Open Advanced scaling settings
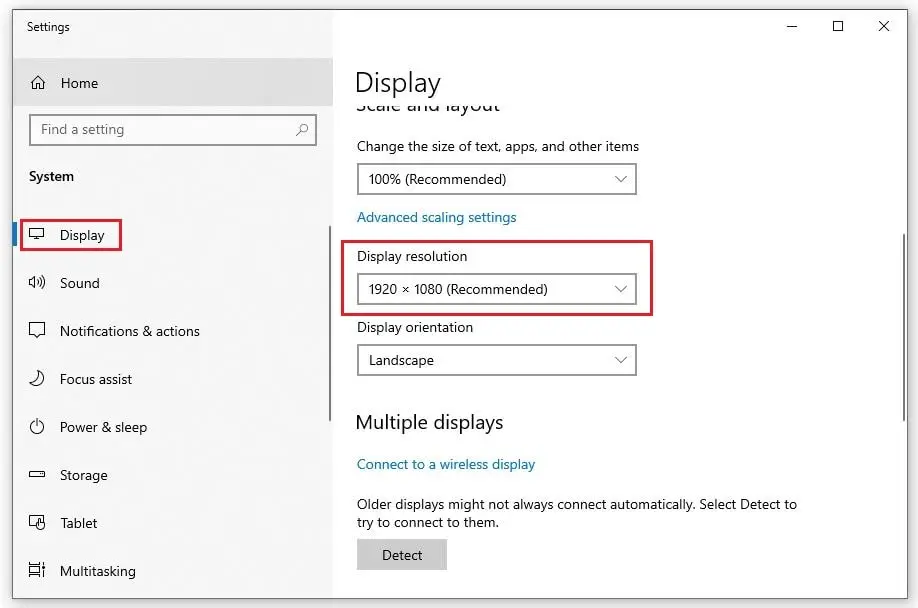 coord(436,217)
